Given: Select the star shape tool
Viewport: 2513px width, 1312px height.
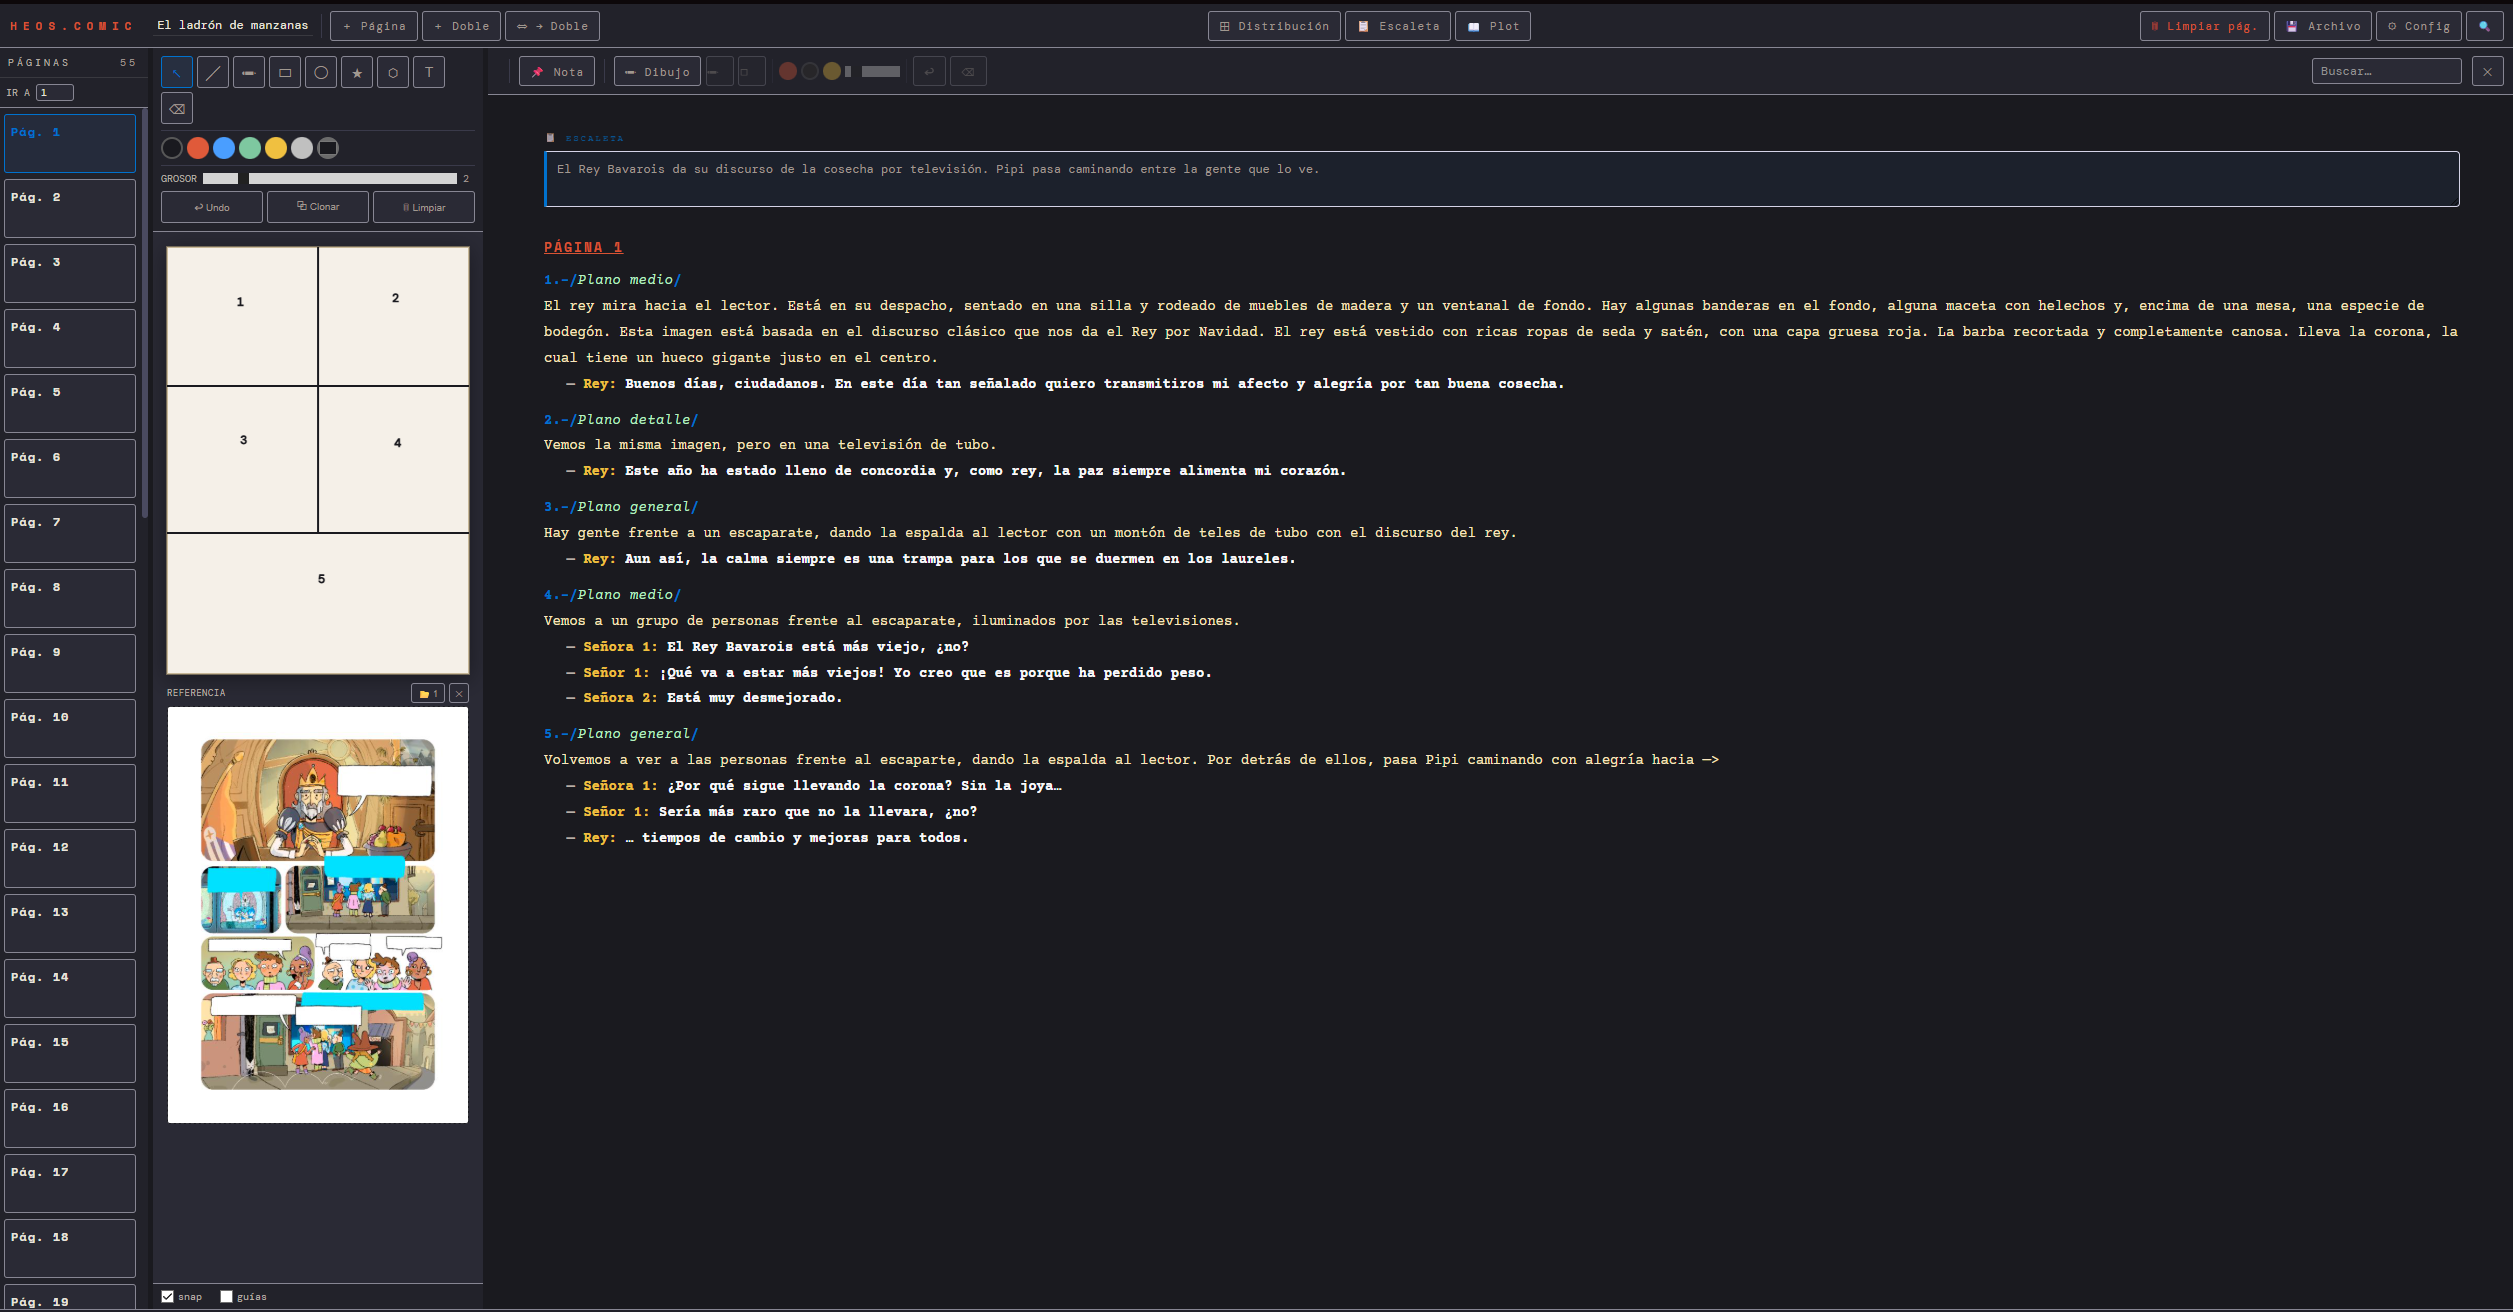Looking at the screenshot, I should (357, 72).
